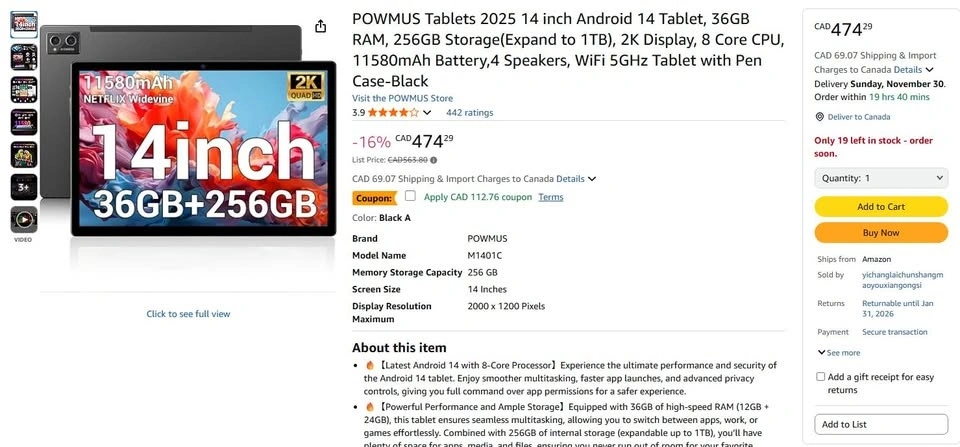The image size is (960, 447).
Task: Select the 3+ age rating thumbnail
Action: click(24, 187)
